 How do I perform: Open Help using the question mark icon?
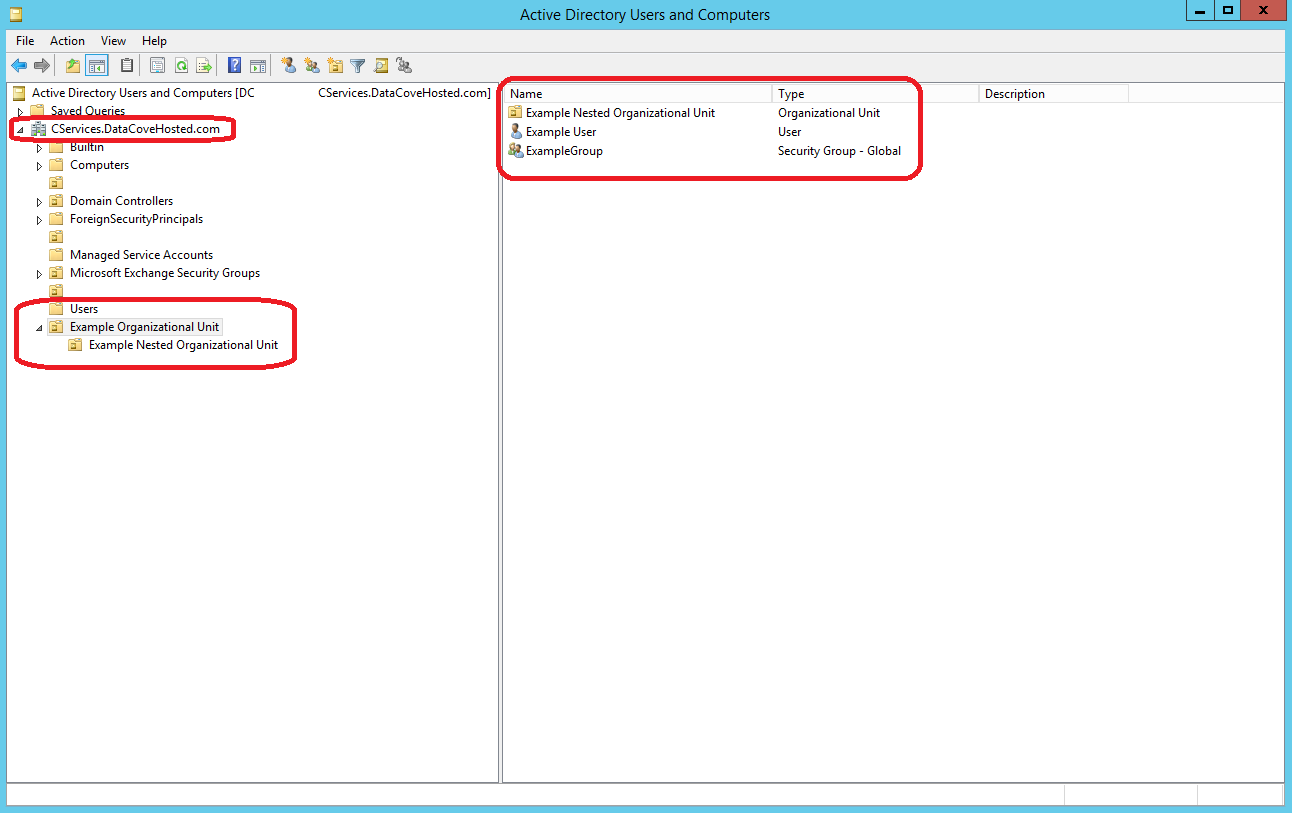point(233,65)
